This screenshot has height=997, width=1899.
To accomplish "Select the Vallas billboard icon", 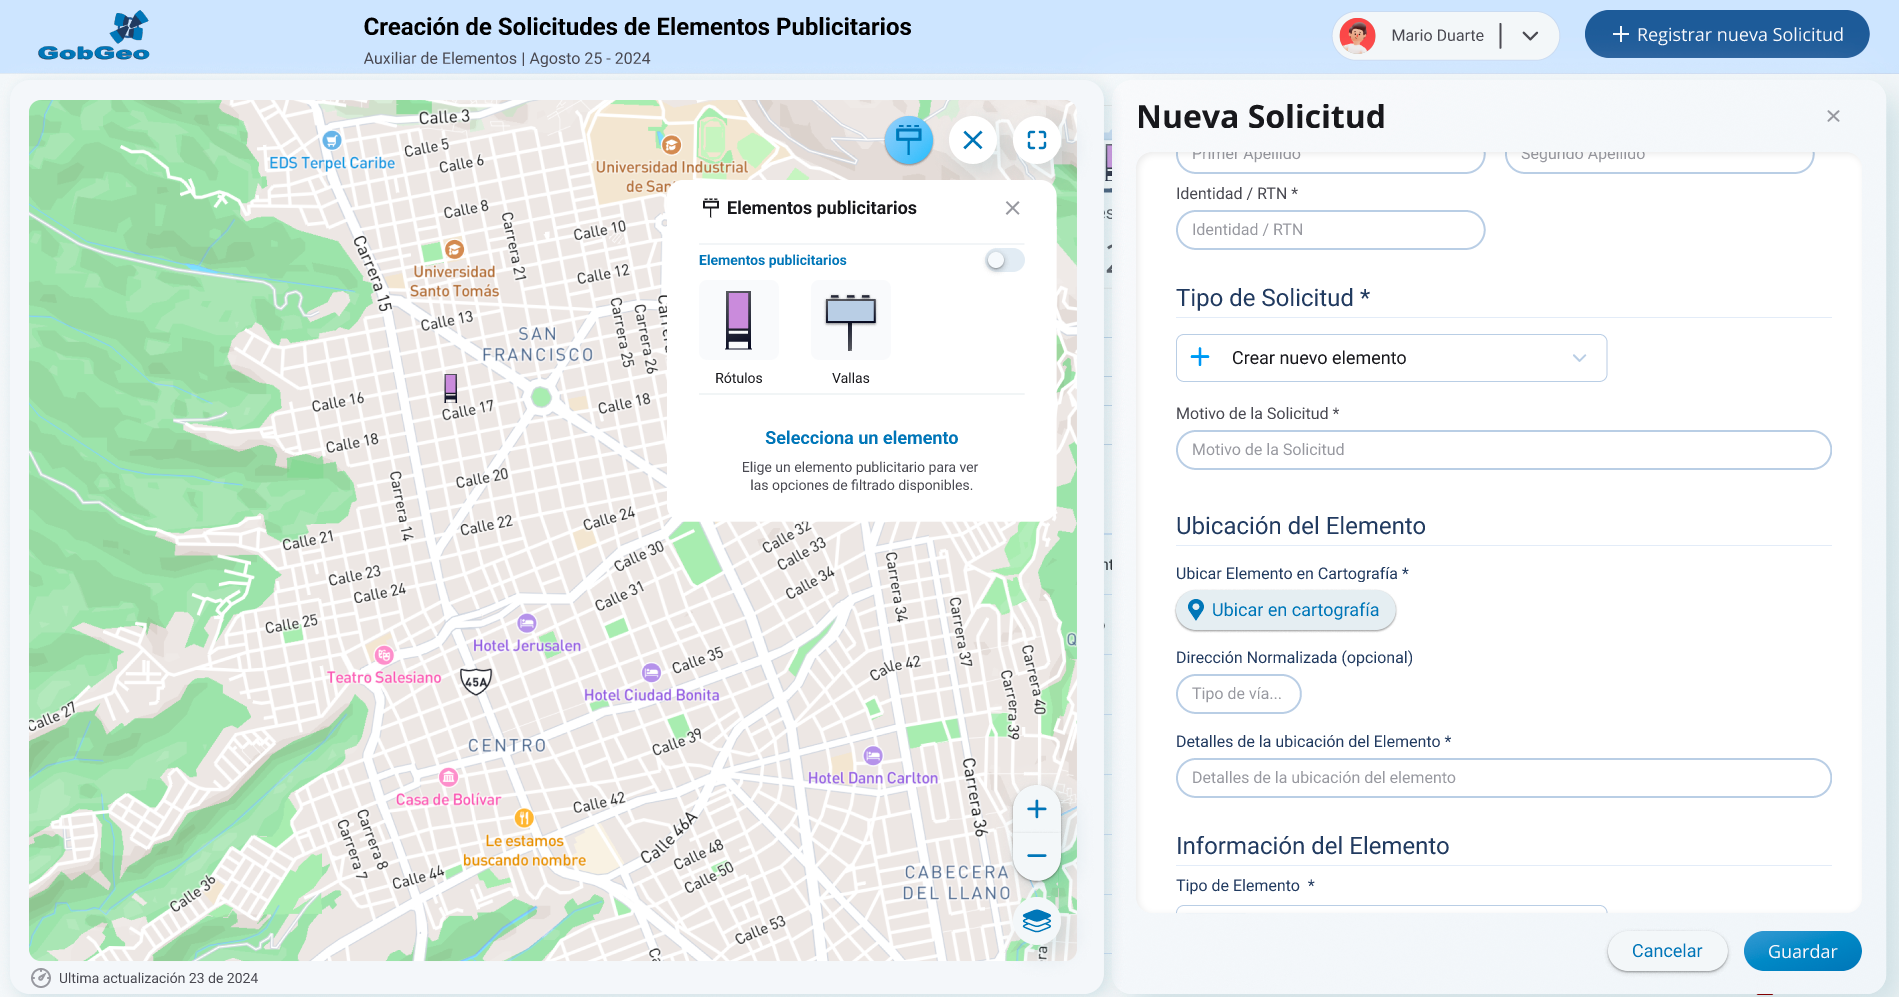I will (850, 321).
